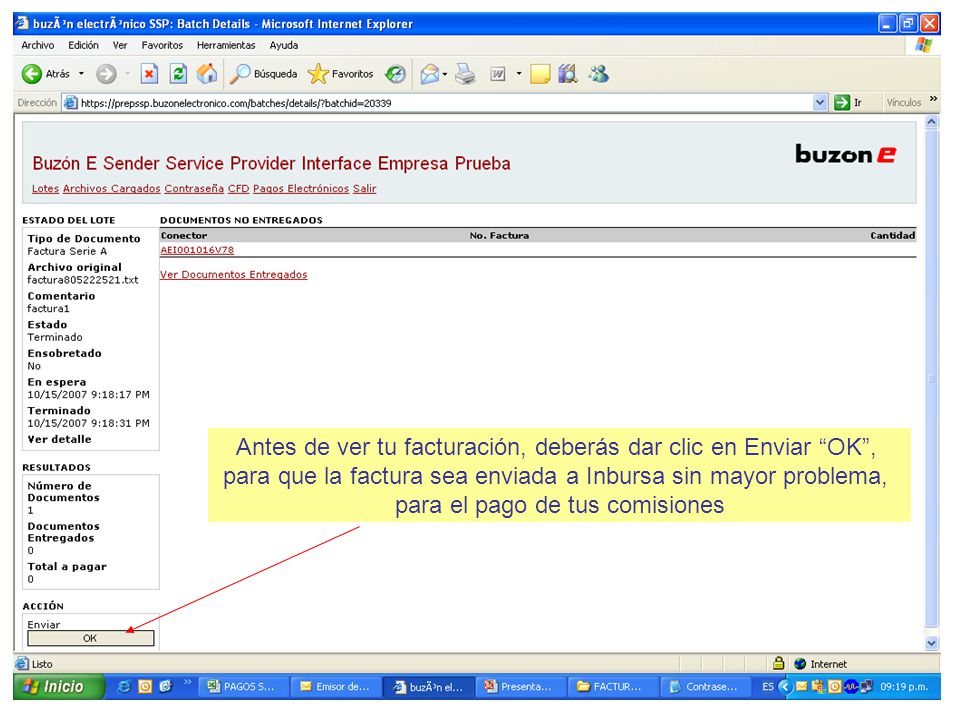Expand the Vínculos links chevron

coord(933,99)
